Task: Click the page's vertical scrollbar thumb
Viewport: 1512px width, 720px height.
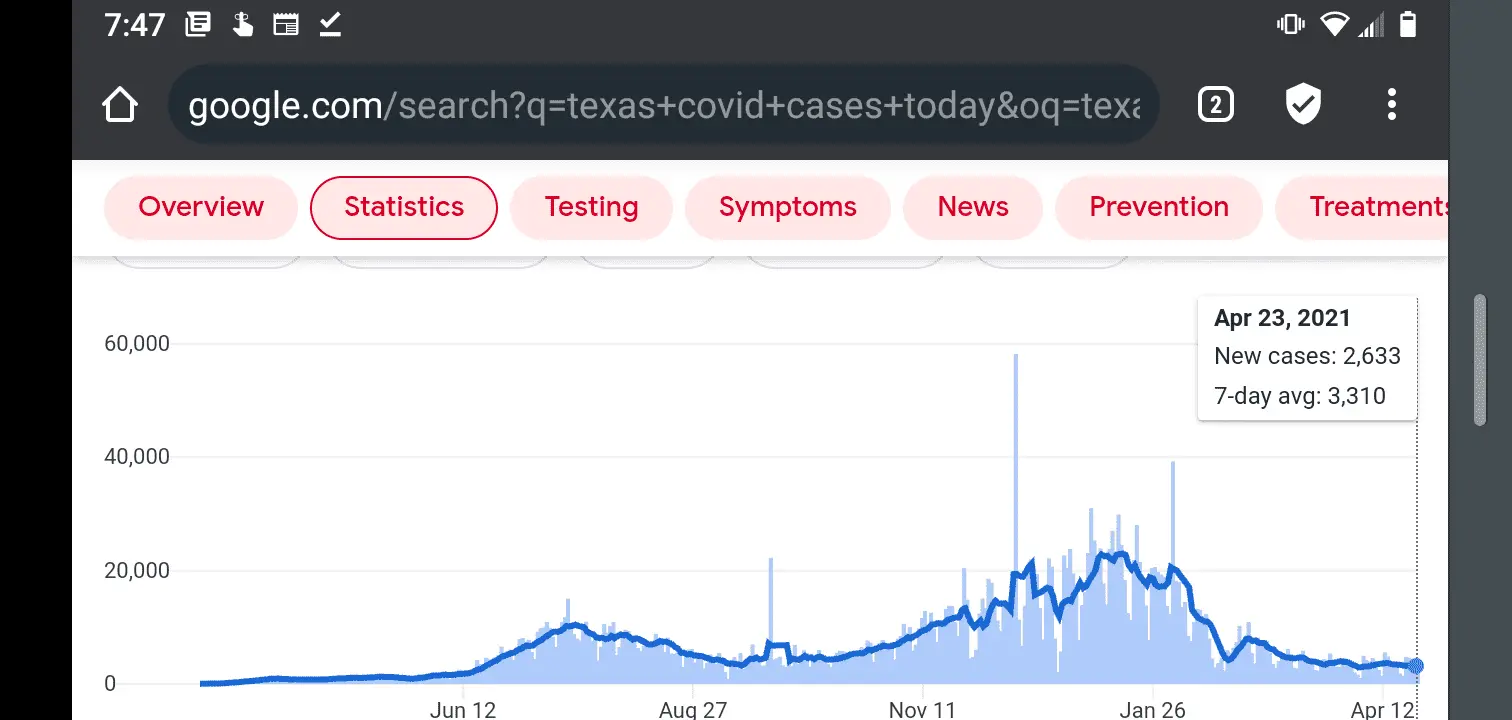Action: coord(1481,360)
